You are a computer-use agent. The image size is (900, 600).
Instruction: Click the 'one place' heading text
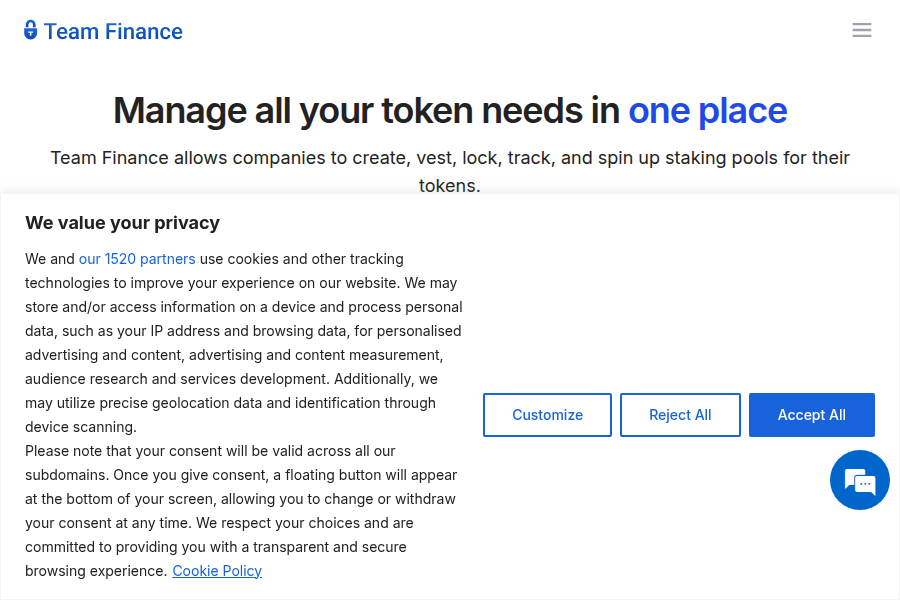pyautogui.click(x=707, y=110)
